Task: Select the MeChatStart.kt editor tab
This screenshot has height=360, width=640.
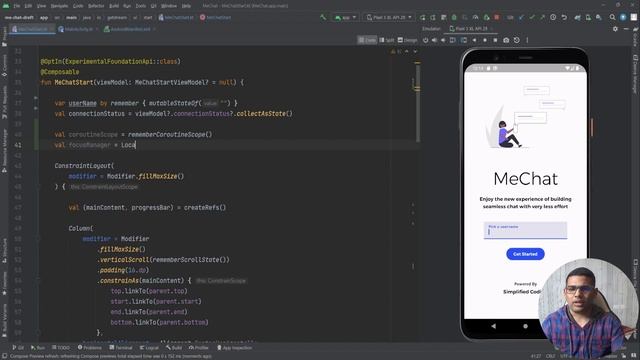Action: 32,29
